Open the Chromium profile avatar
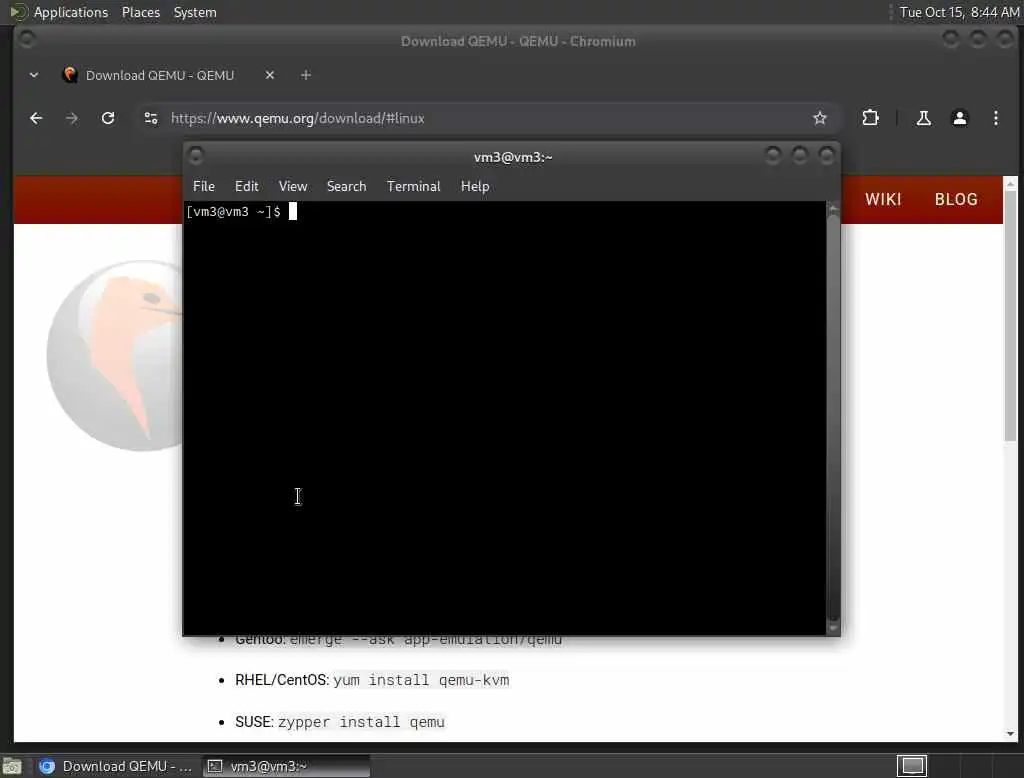Viewport: 1024px width, 778px height. [x=959, y=118]
